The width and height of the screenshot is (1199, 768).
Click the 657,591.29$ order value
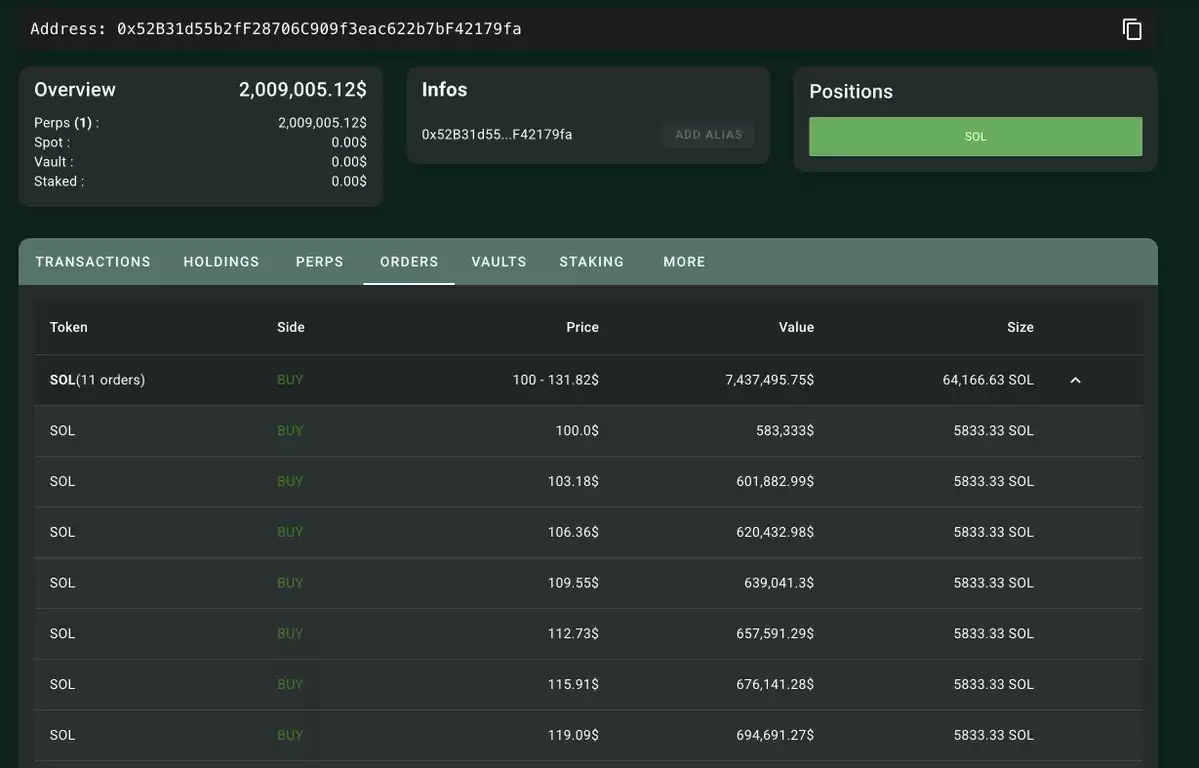775,633
